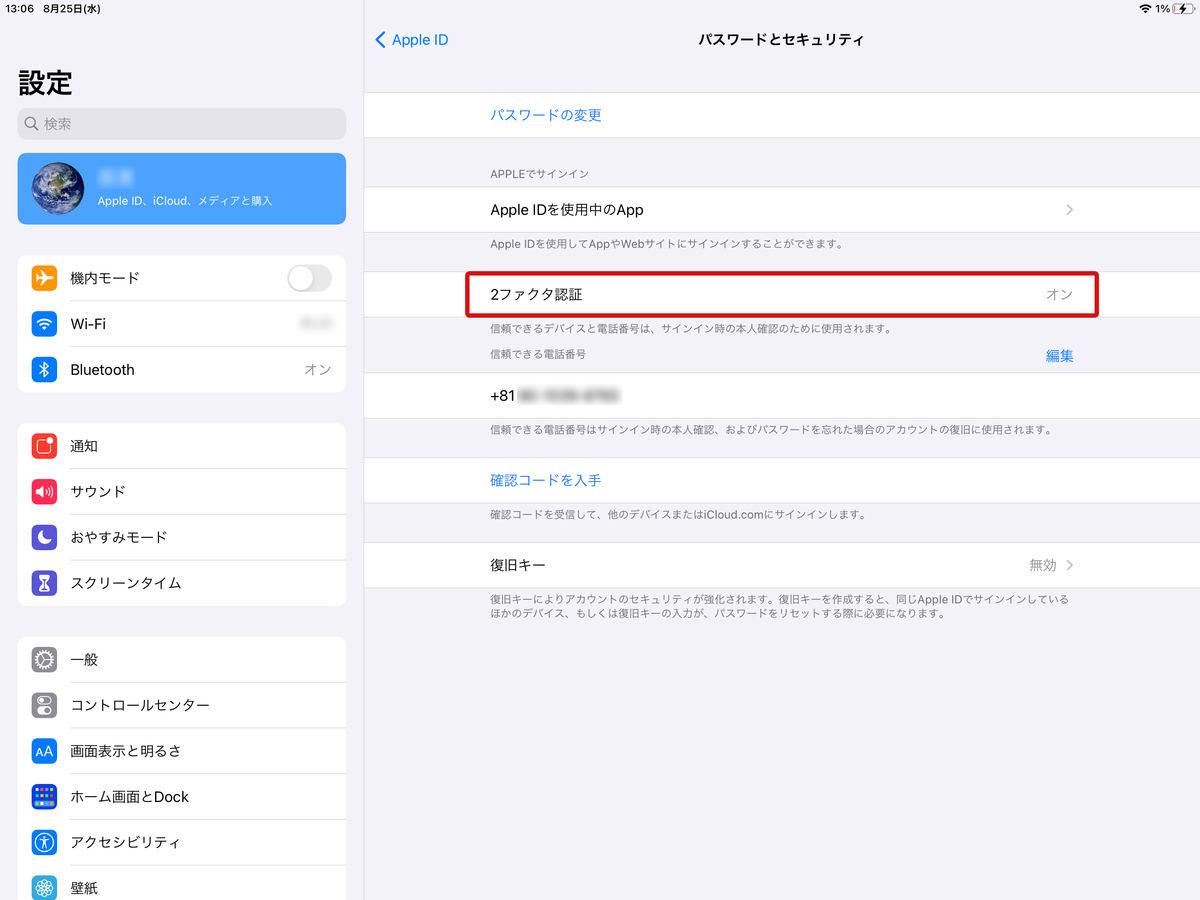This screenshot has width=1200, height=900.
Task: Tap 編集 for trusted phone numbers
Action: pos(1060,355)
